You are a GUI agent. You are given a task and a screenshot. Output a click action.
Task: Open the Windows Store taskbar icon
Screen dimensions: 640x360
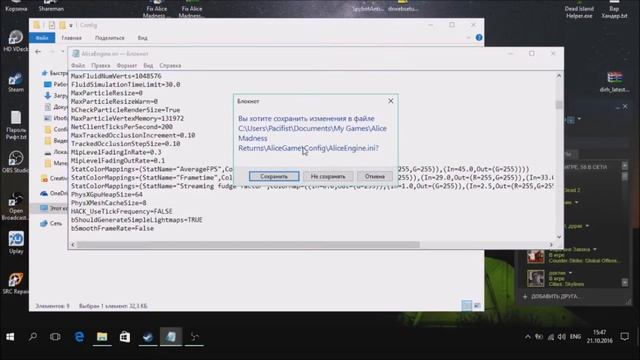coord(125,336)
